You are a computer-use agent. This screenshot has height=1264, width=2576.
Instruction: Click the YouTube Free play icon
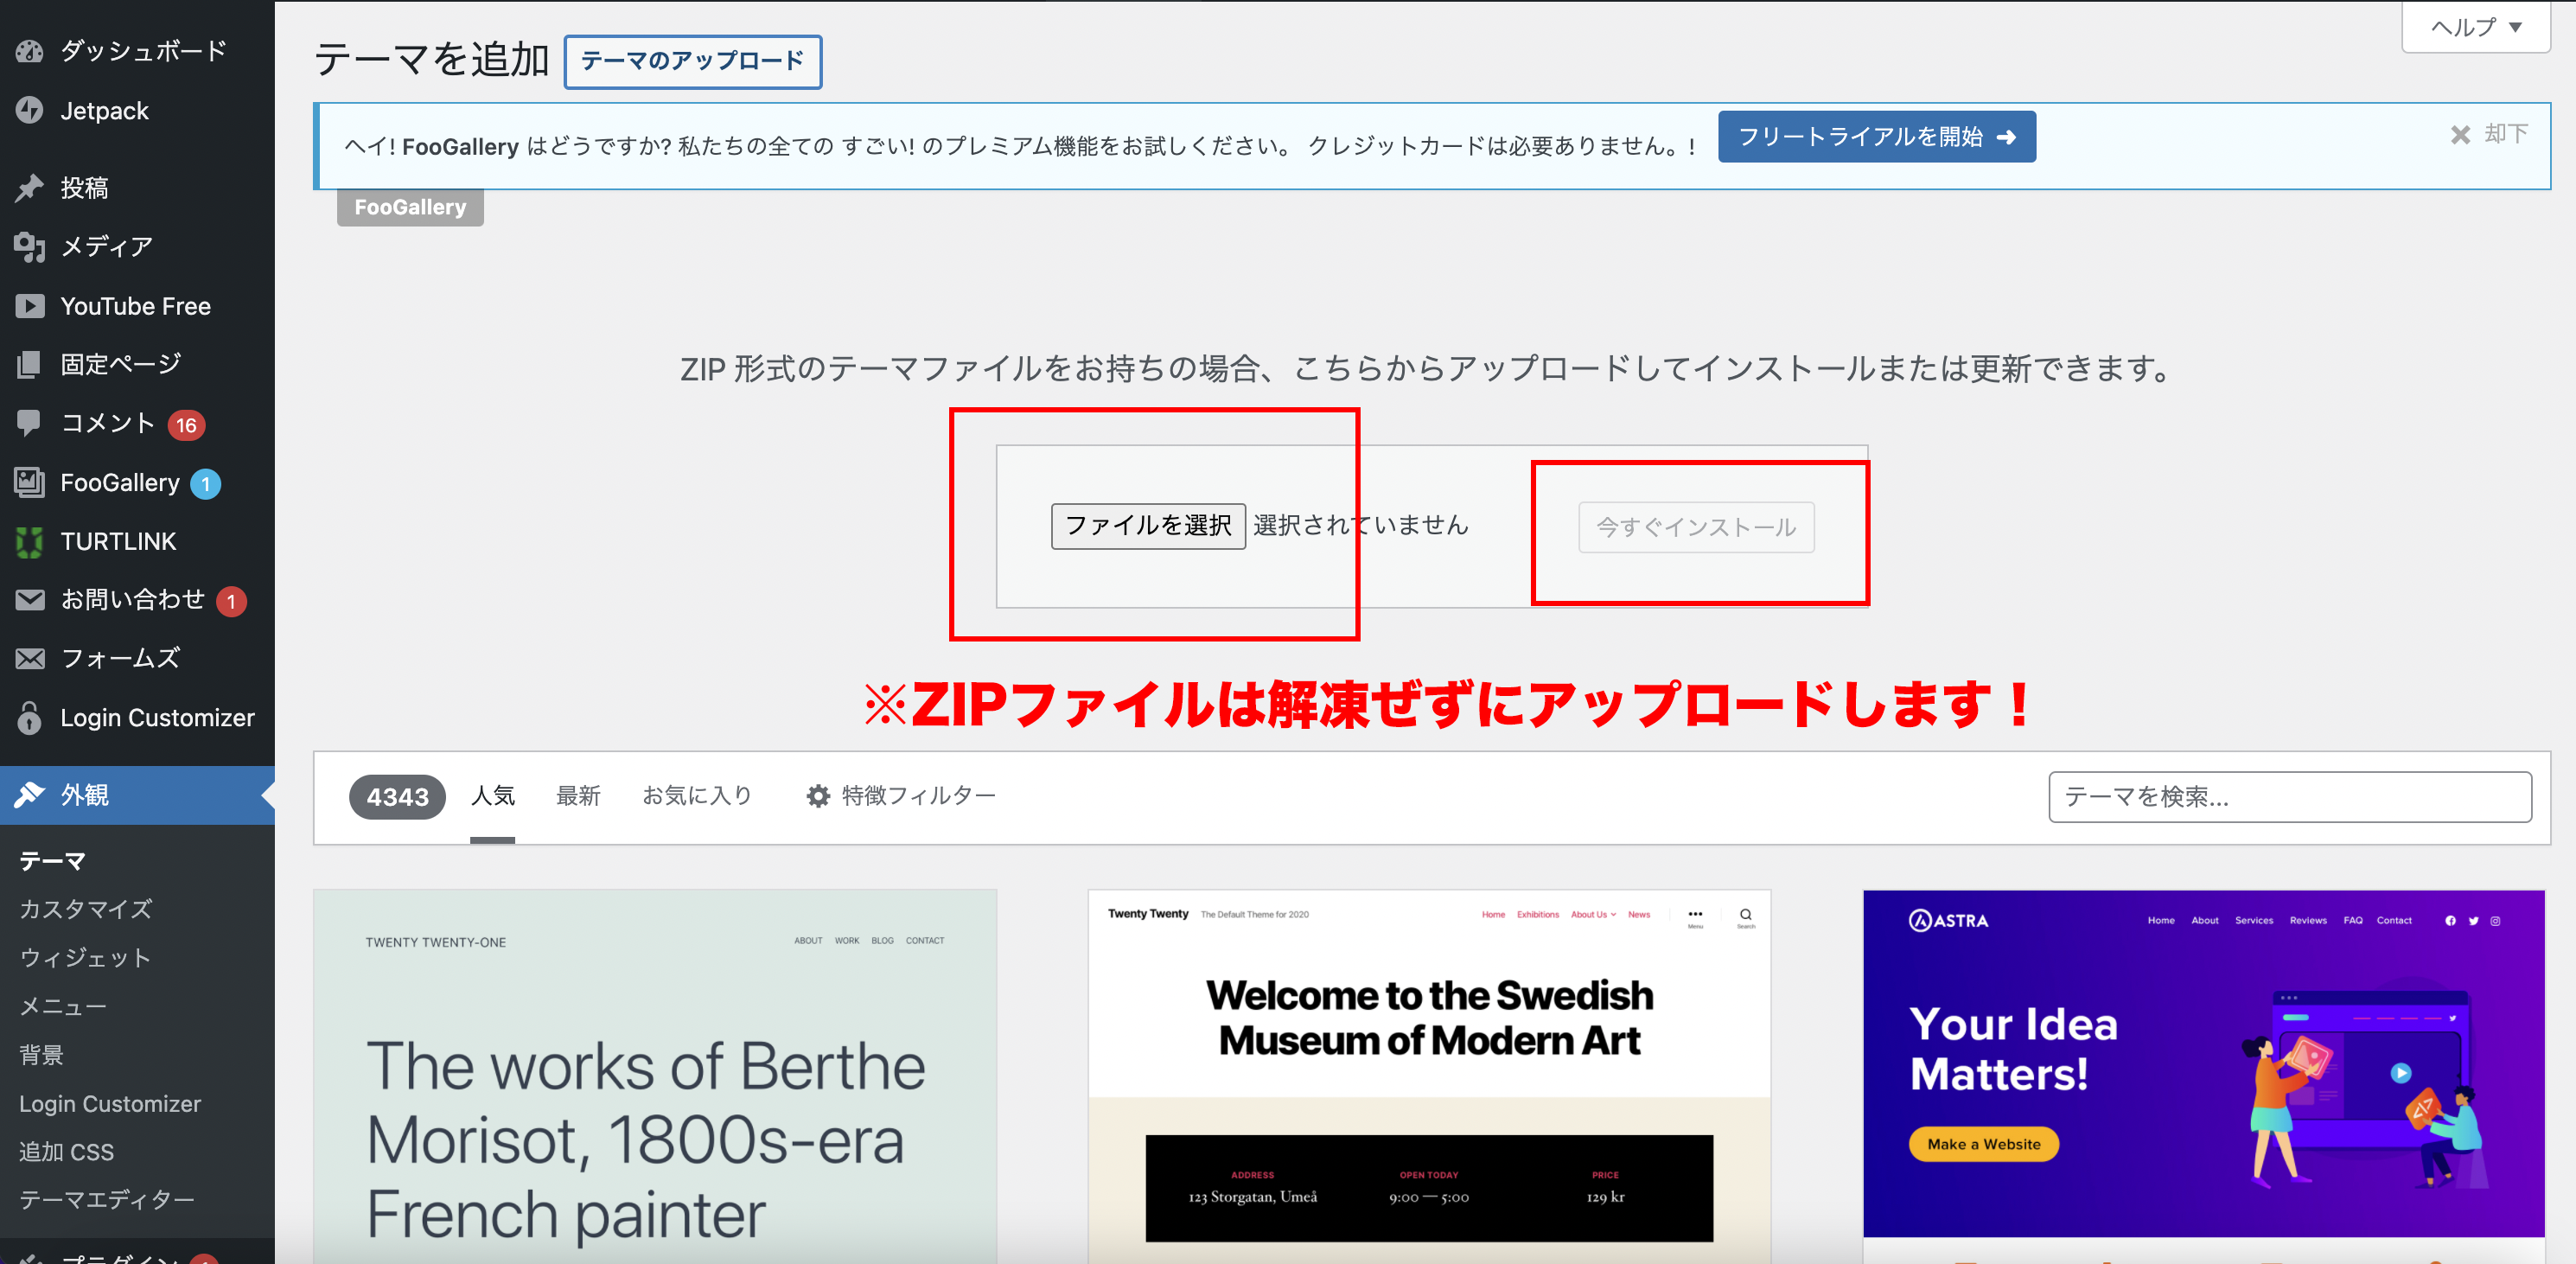point(30,306)
